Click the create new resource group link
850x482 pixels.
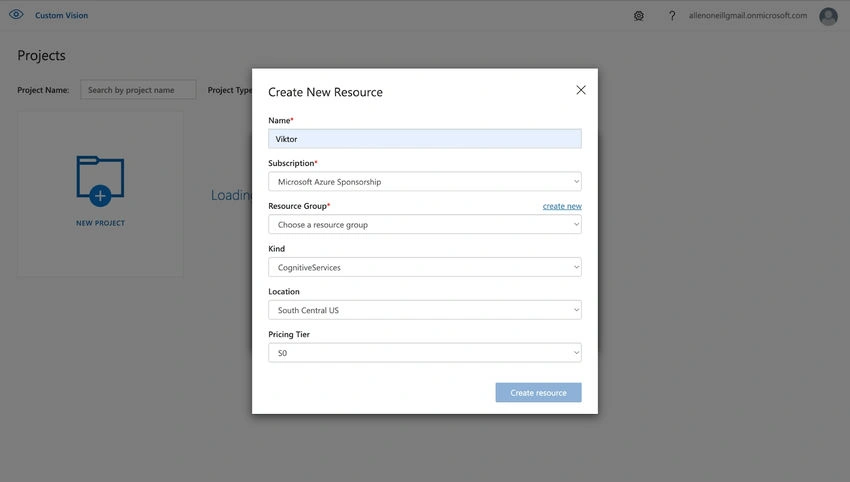click(562, 206)
